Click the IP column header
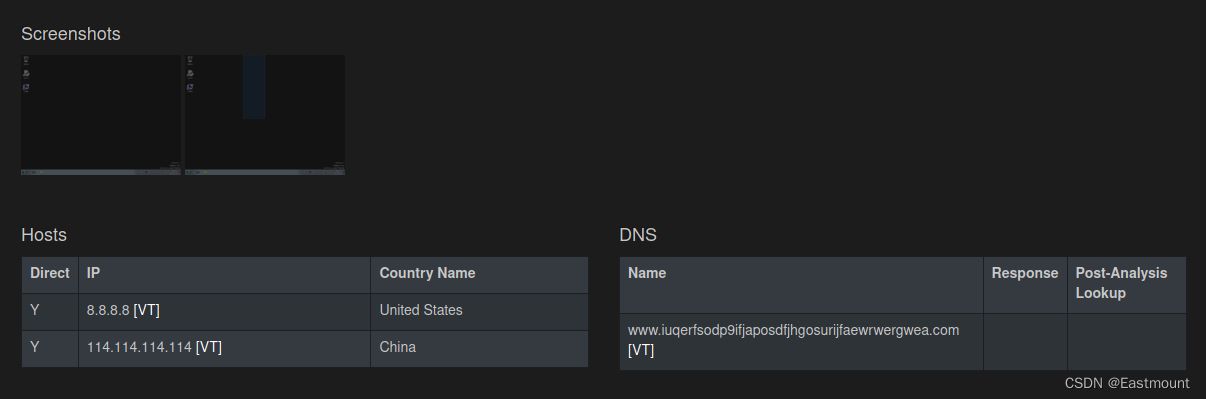Viewport: 1206px width, 399px height. click(x=93, y=273)
